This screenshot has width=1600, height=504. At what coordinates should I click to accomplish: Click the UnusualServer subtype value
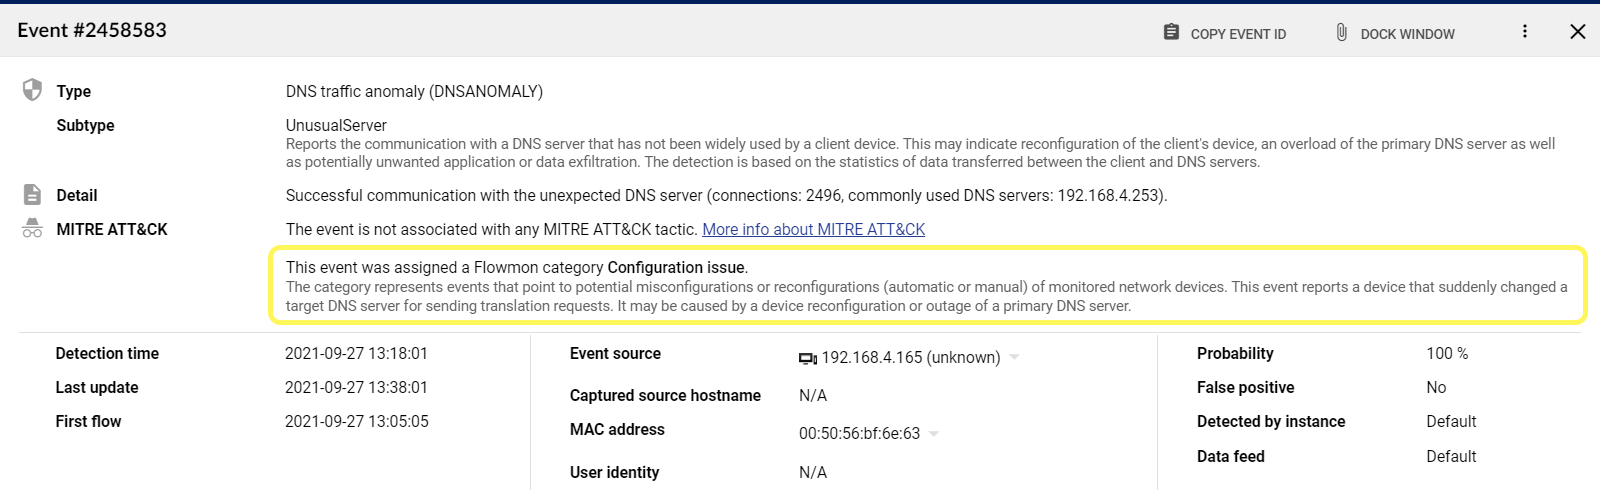[336, 125]
